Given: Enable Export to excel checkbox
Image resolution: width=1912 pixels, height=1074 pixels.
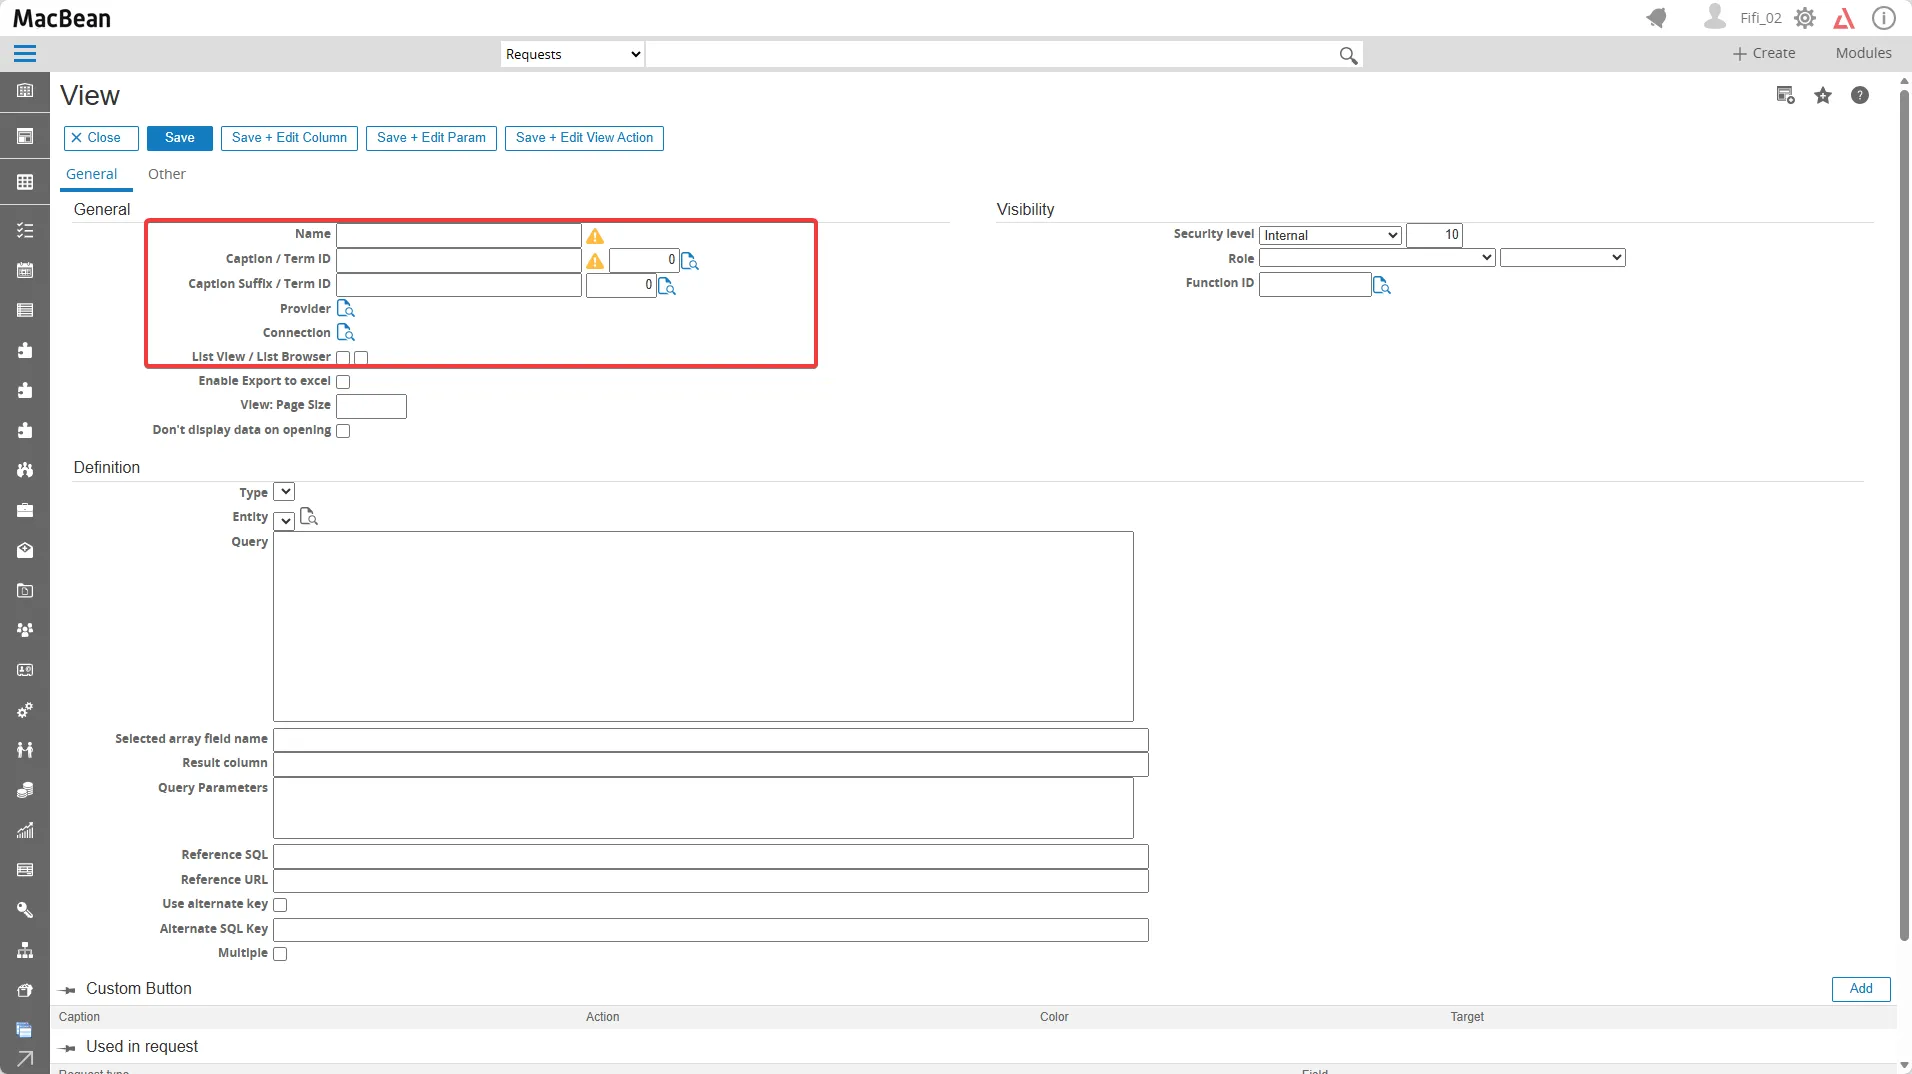Looking at the screenshot, I should (x=343, y=382).
